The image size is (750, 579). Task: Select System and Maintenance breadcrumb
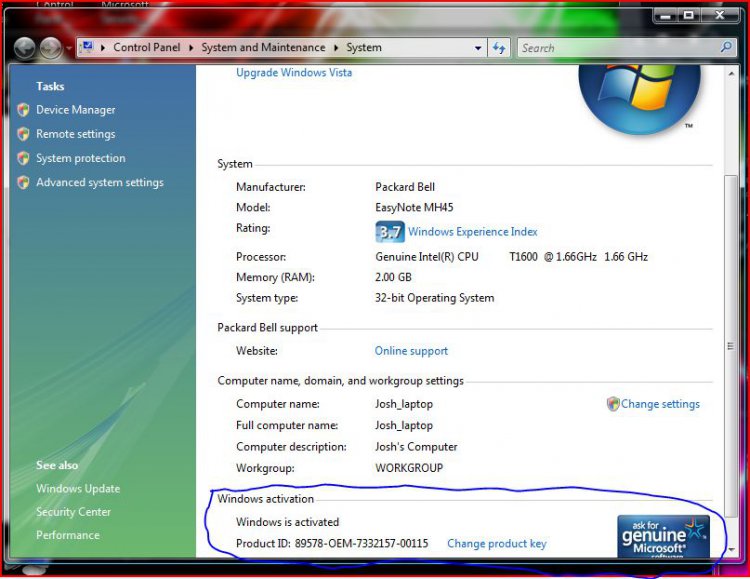point(263,47)
